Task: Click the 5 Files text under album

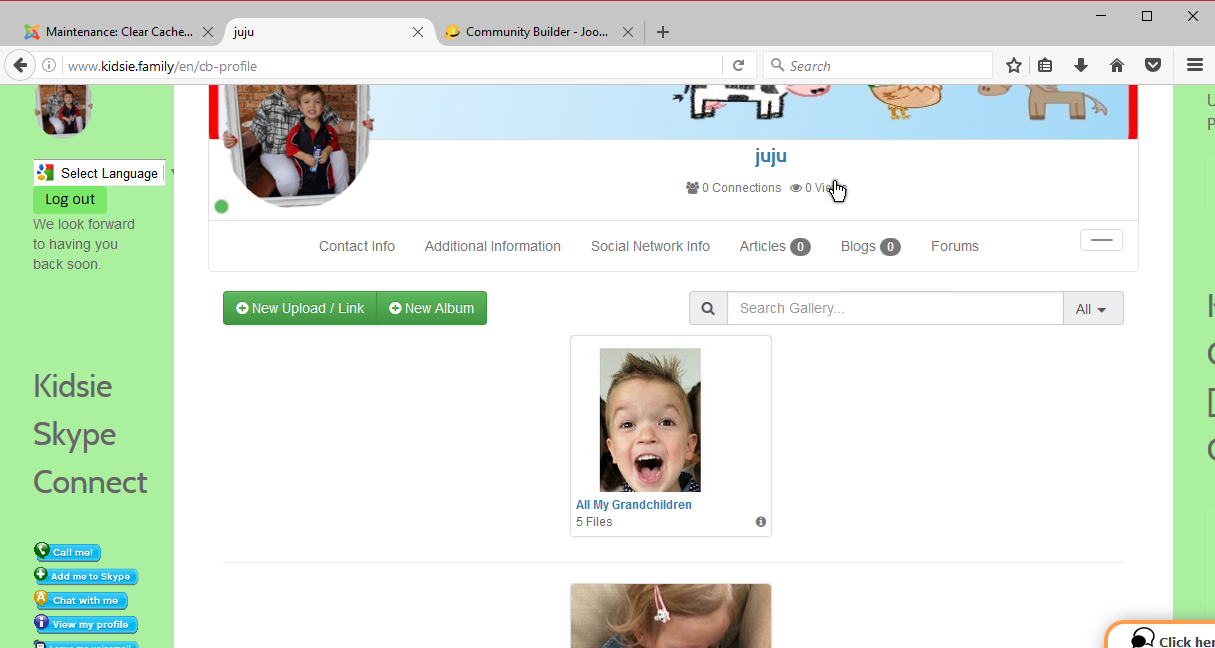Action: (x=594, y=522)
